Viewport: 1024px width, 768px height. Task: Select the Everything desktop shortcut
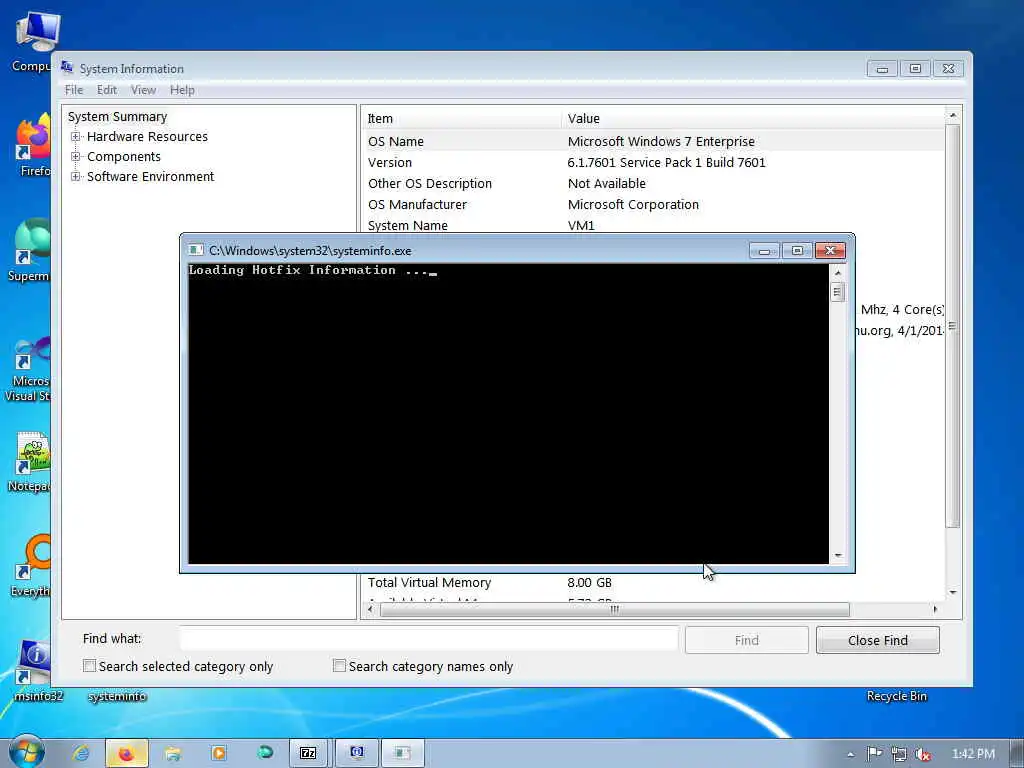point(31,566)
